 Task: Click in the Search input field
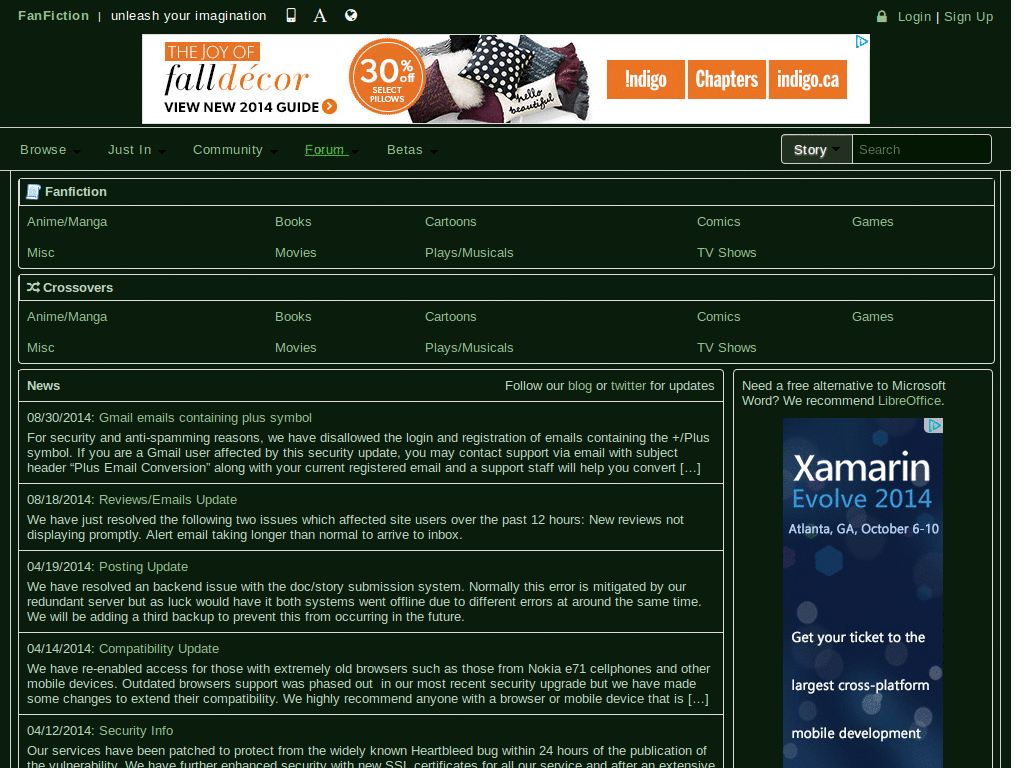(921, 150)
